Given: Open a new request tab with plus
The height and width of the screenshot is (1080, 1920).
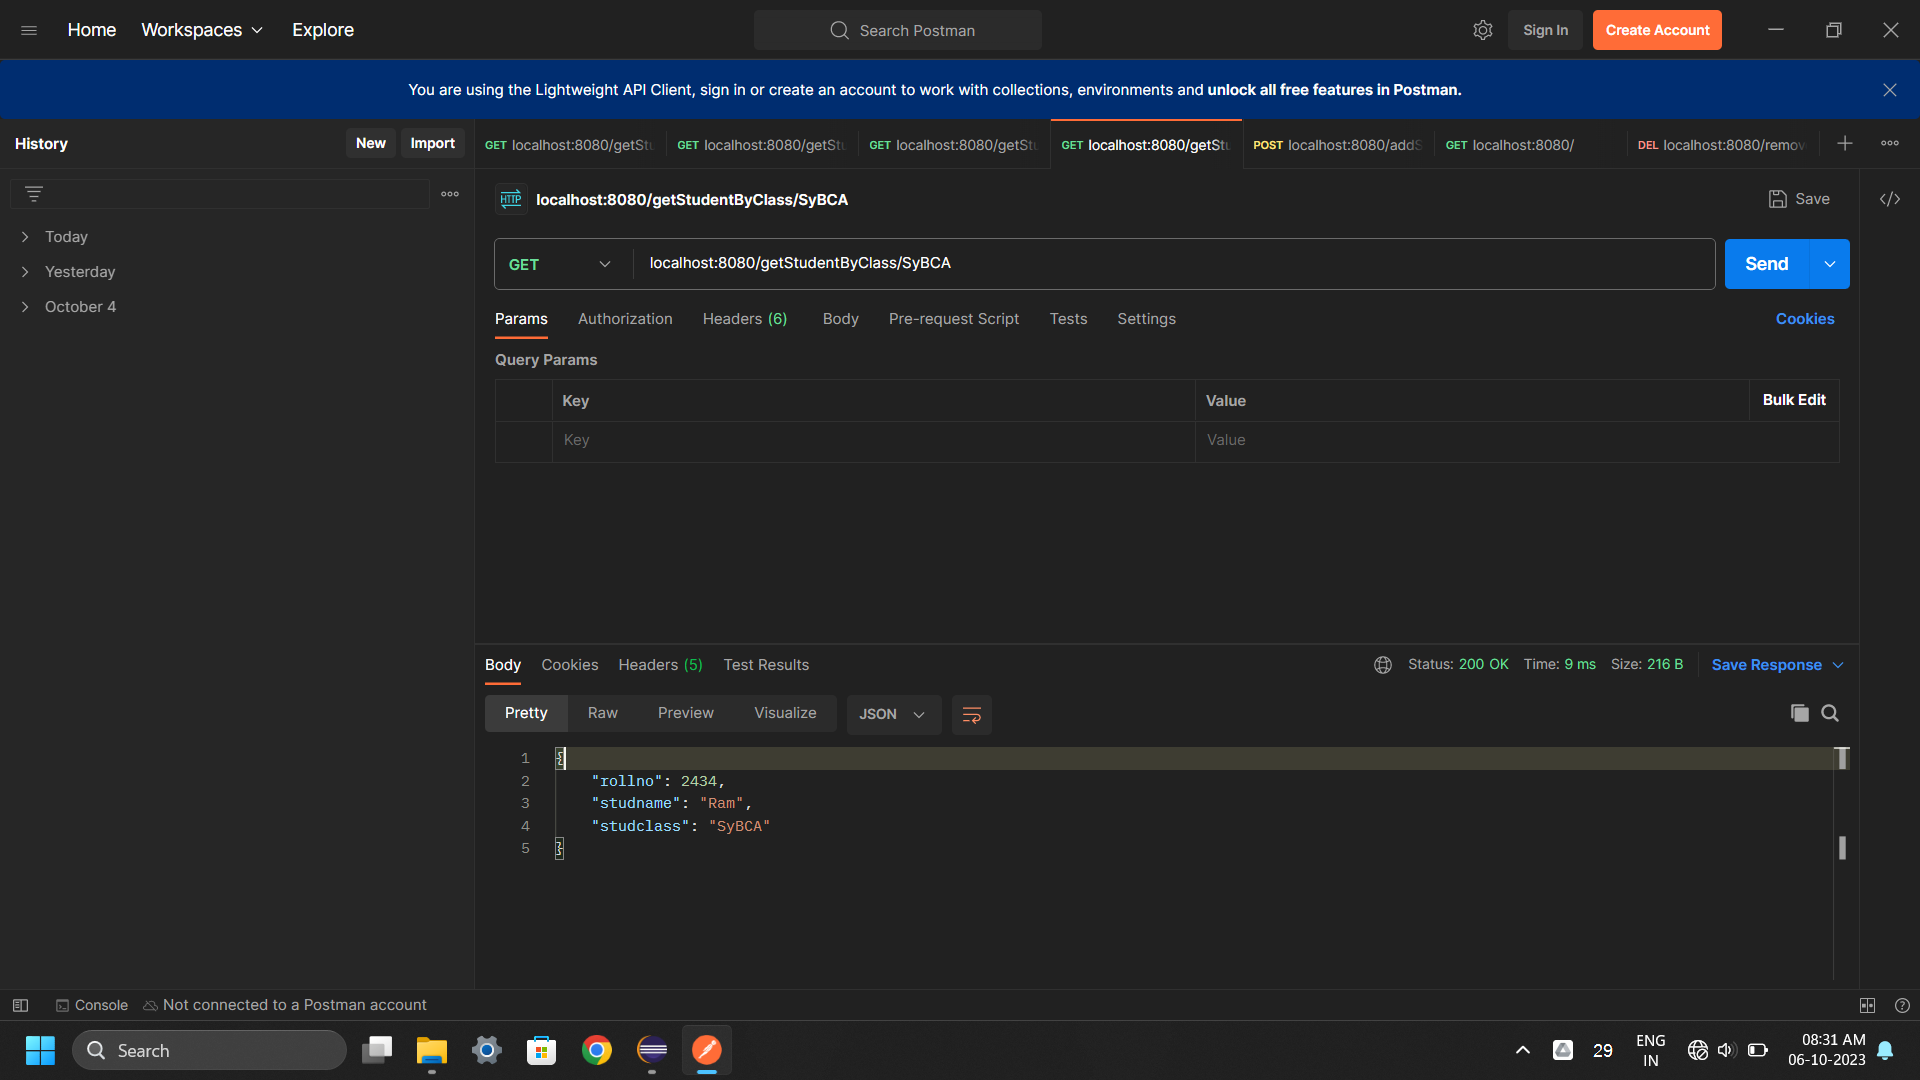Looking at the screenshot, I should pyautogui.click(x=1844, y=144).
